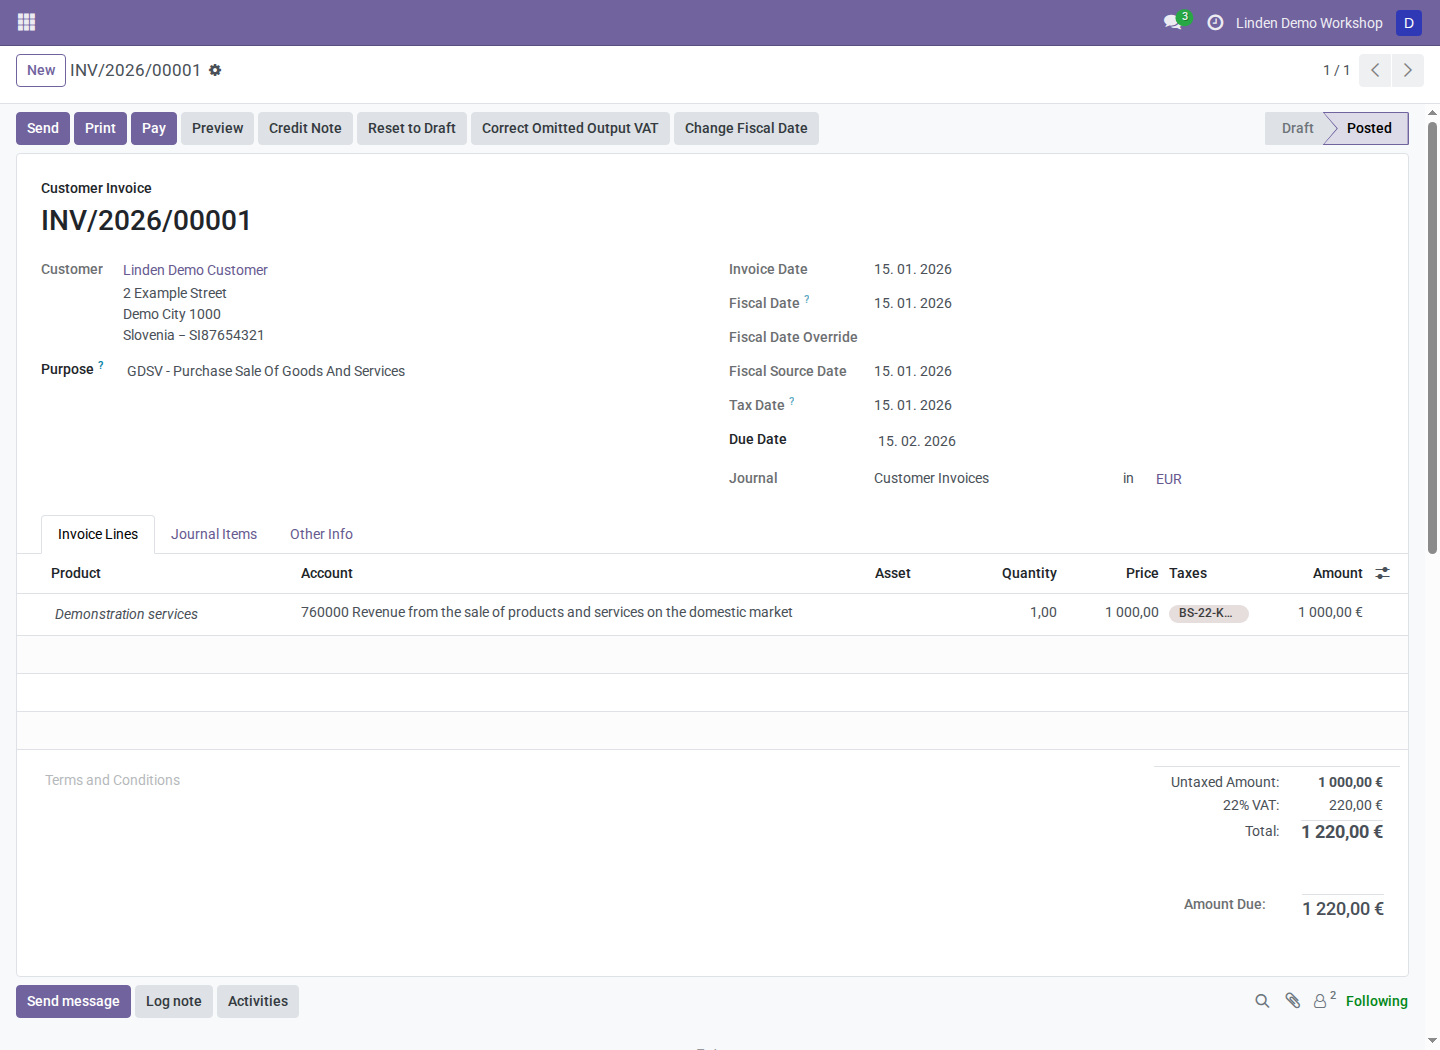
Task: Switch to Other Info tab
Action: click(321, 534)
